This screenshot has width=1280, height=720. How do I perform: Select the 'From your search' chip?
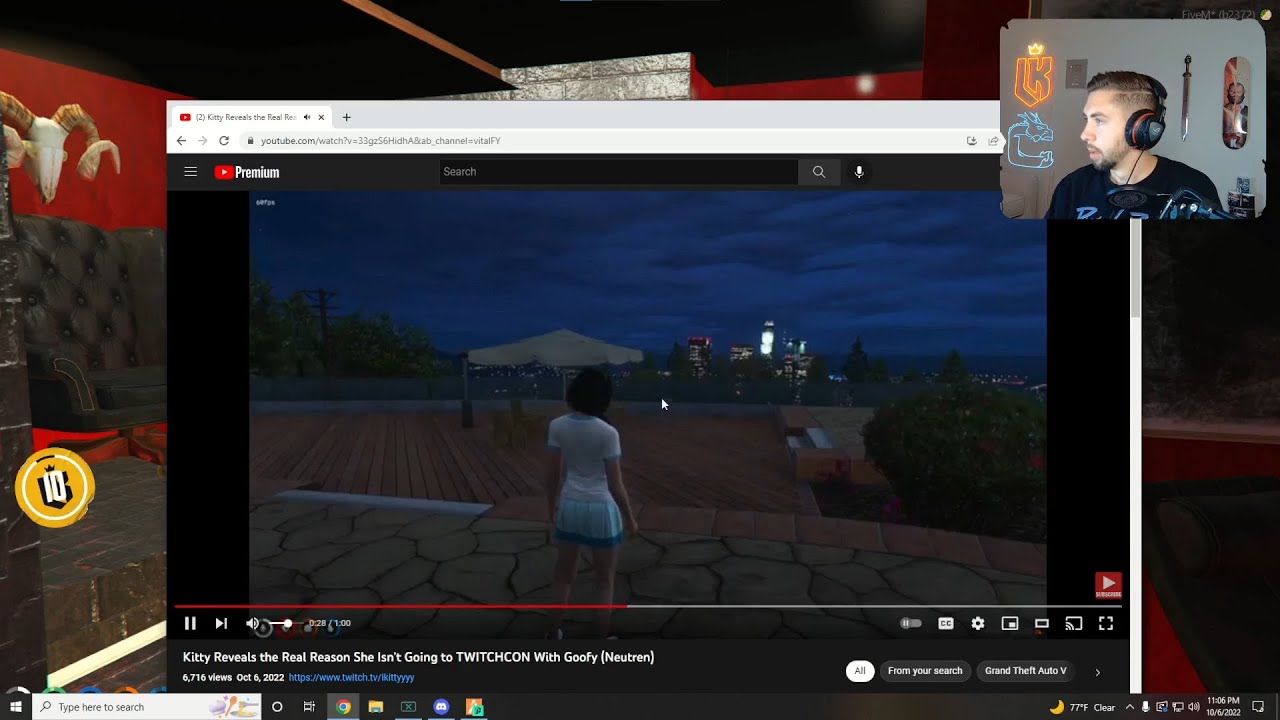(925, 671)
